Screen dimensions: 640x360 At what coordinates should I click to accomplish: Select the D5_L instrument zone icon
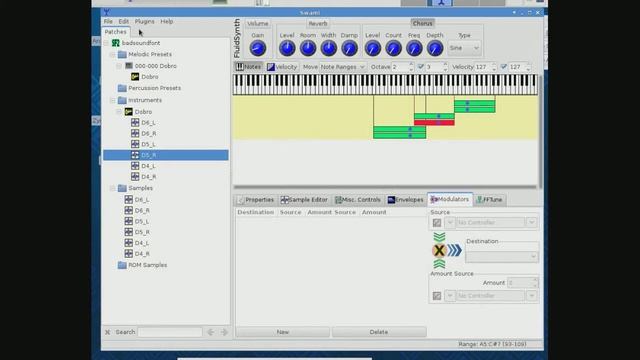[135, 144]
